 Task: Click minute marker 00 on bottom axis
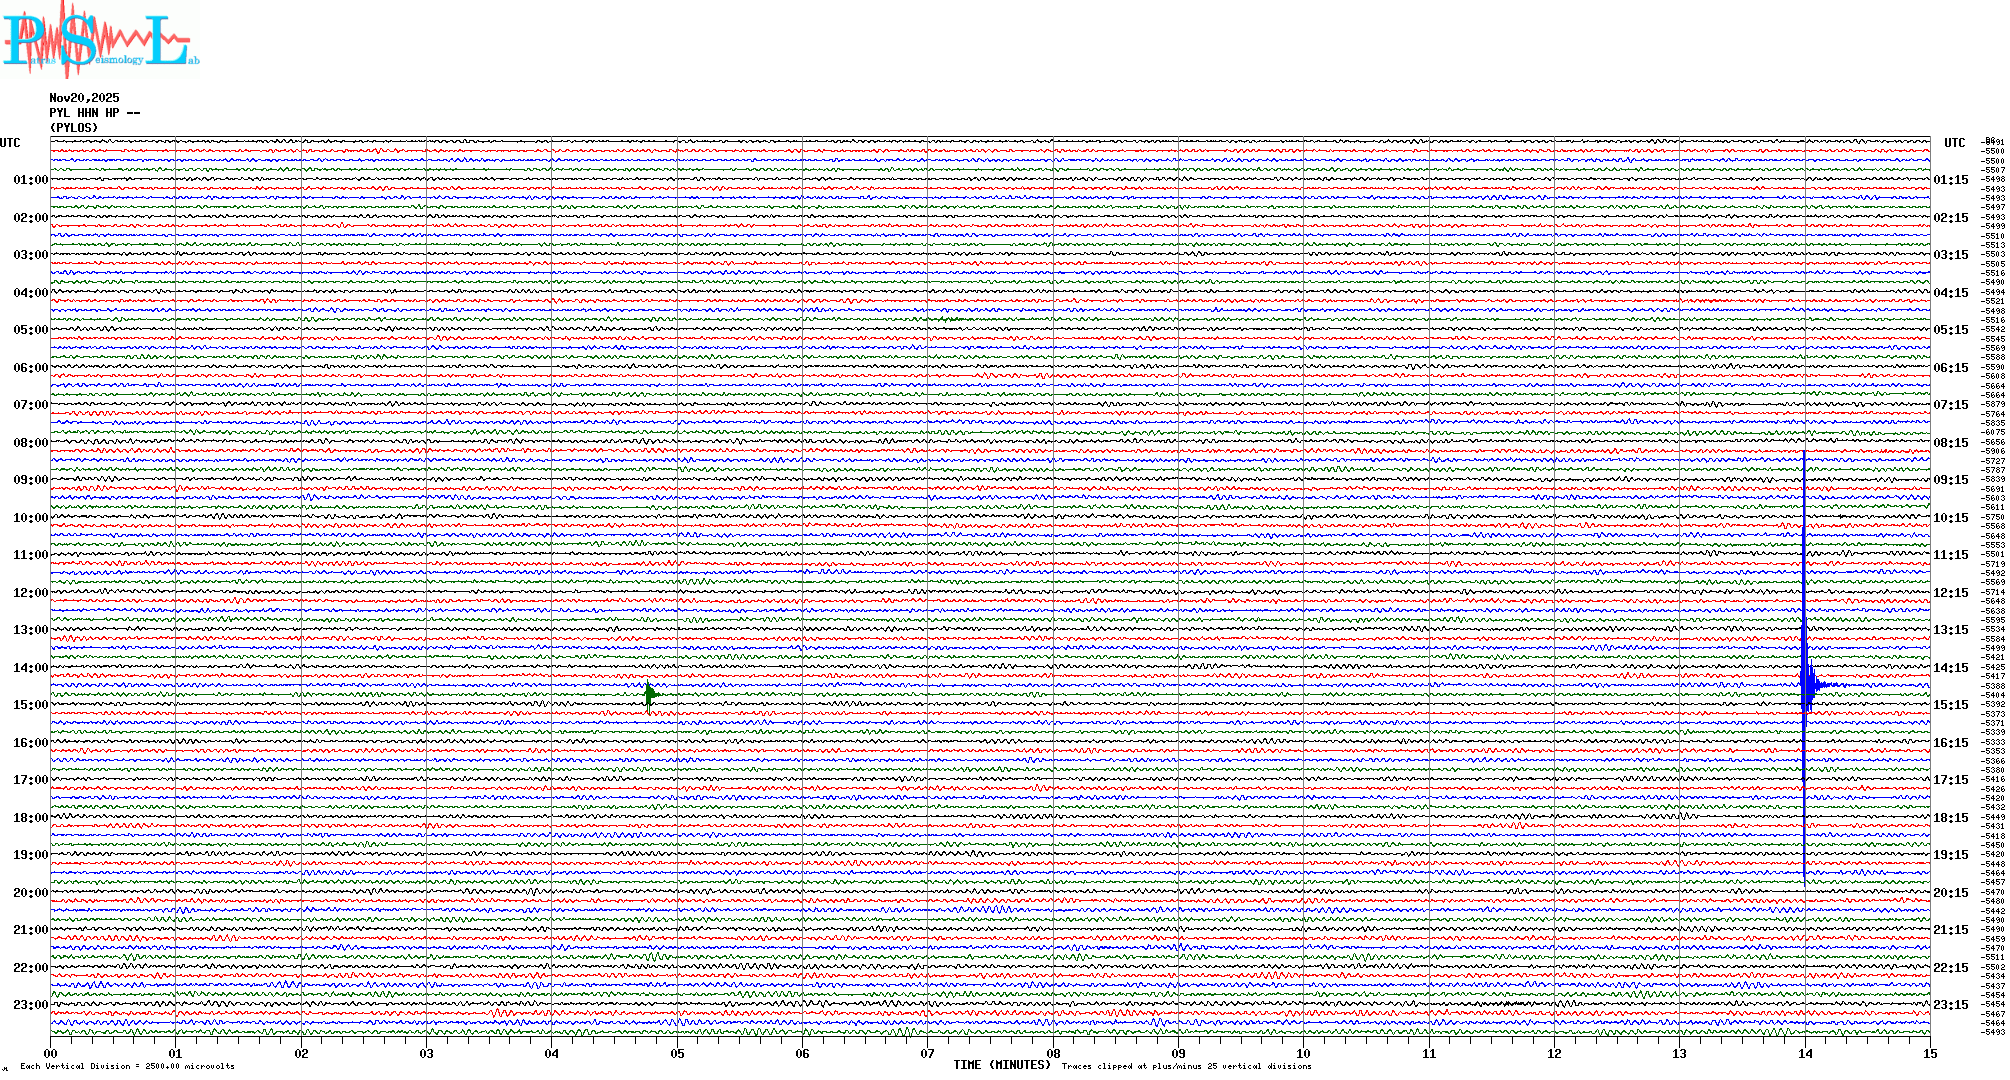click(x=51, y=1054)
